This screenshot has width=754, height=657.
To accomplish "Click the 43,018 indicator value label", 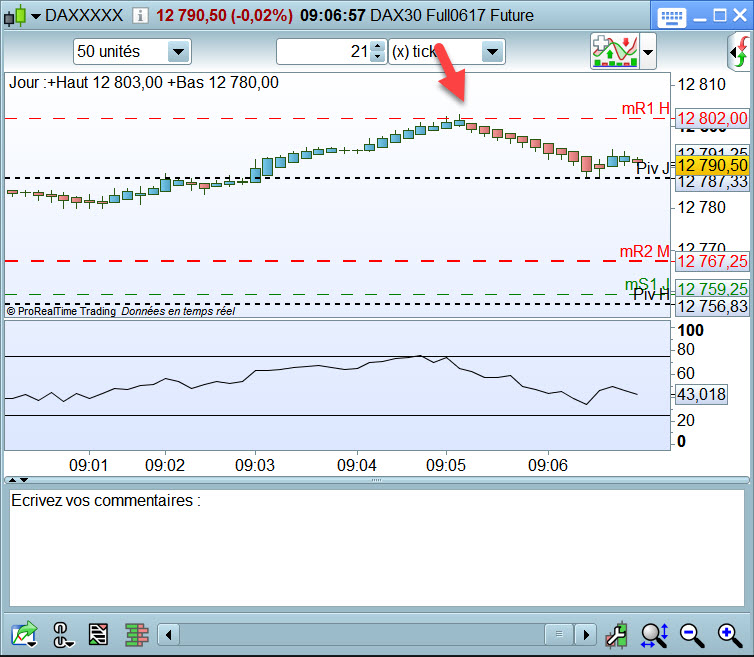I will pyautogui.click(x=702, y=394).
